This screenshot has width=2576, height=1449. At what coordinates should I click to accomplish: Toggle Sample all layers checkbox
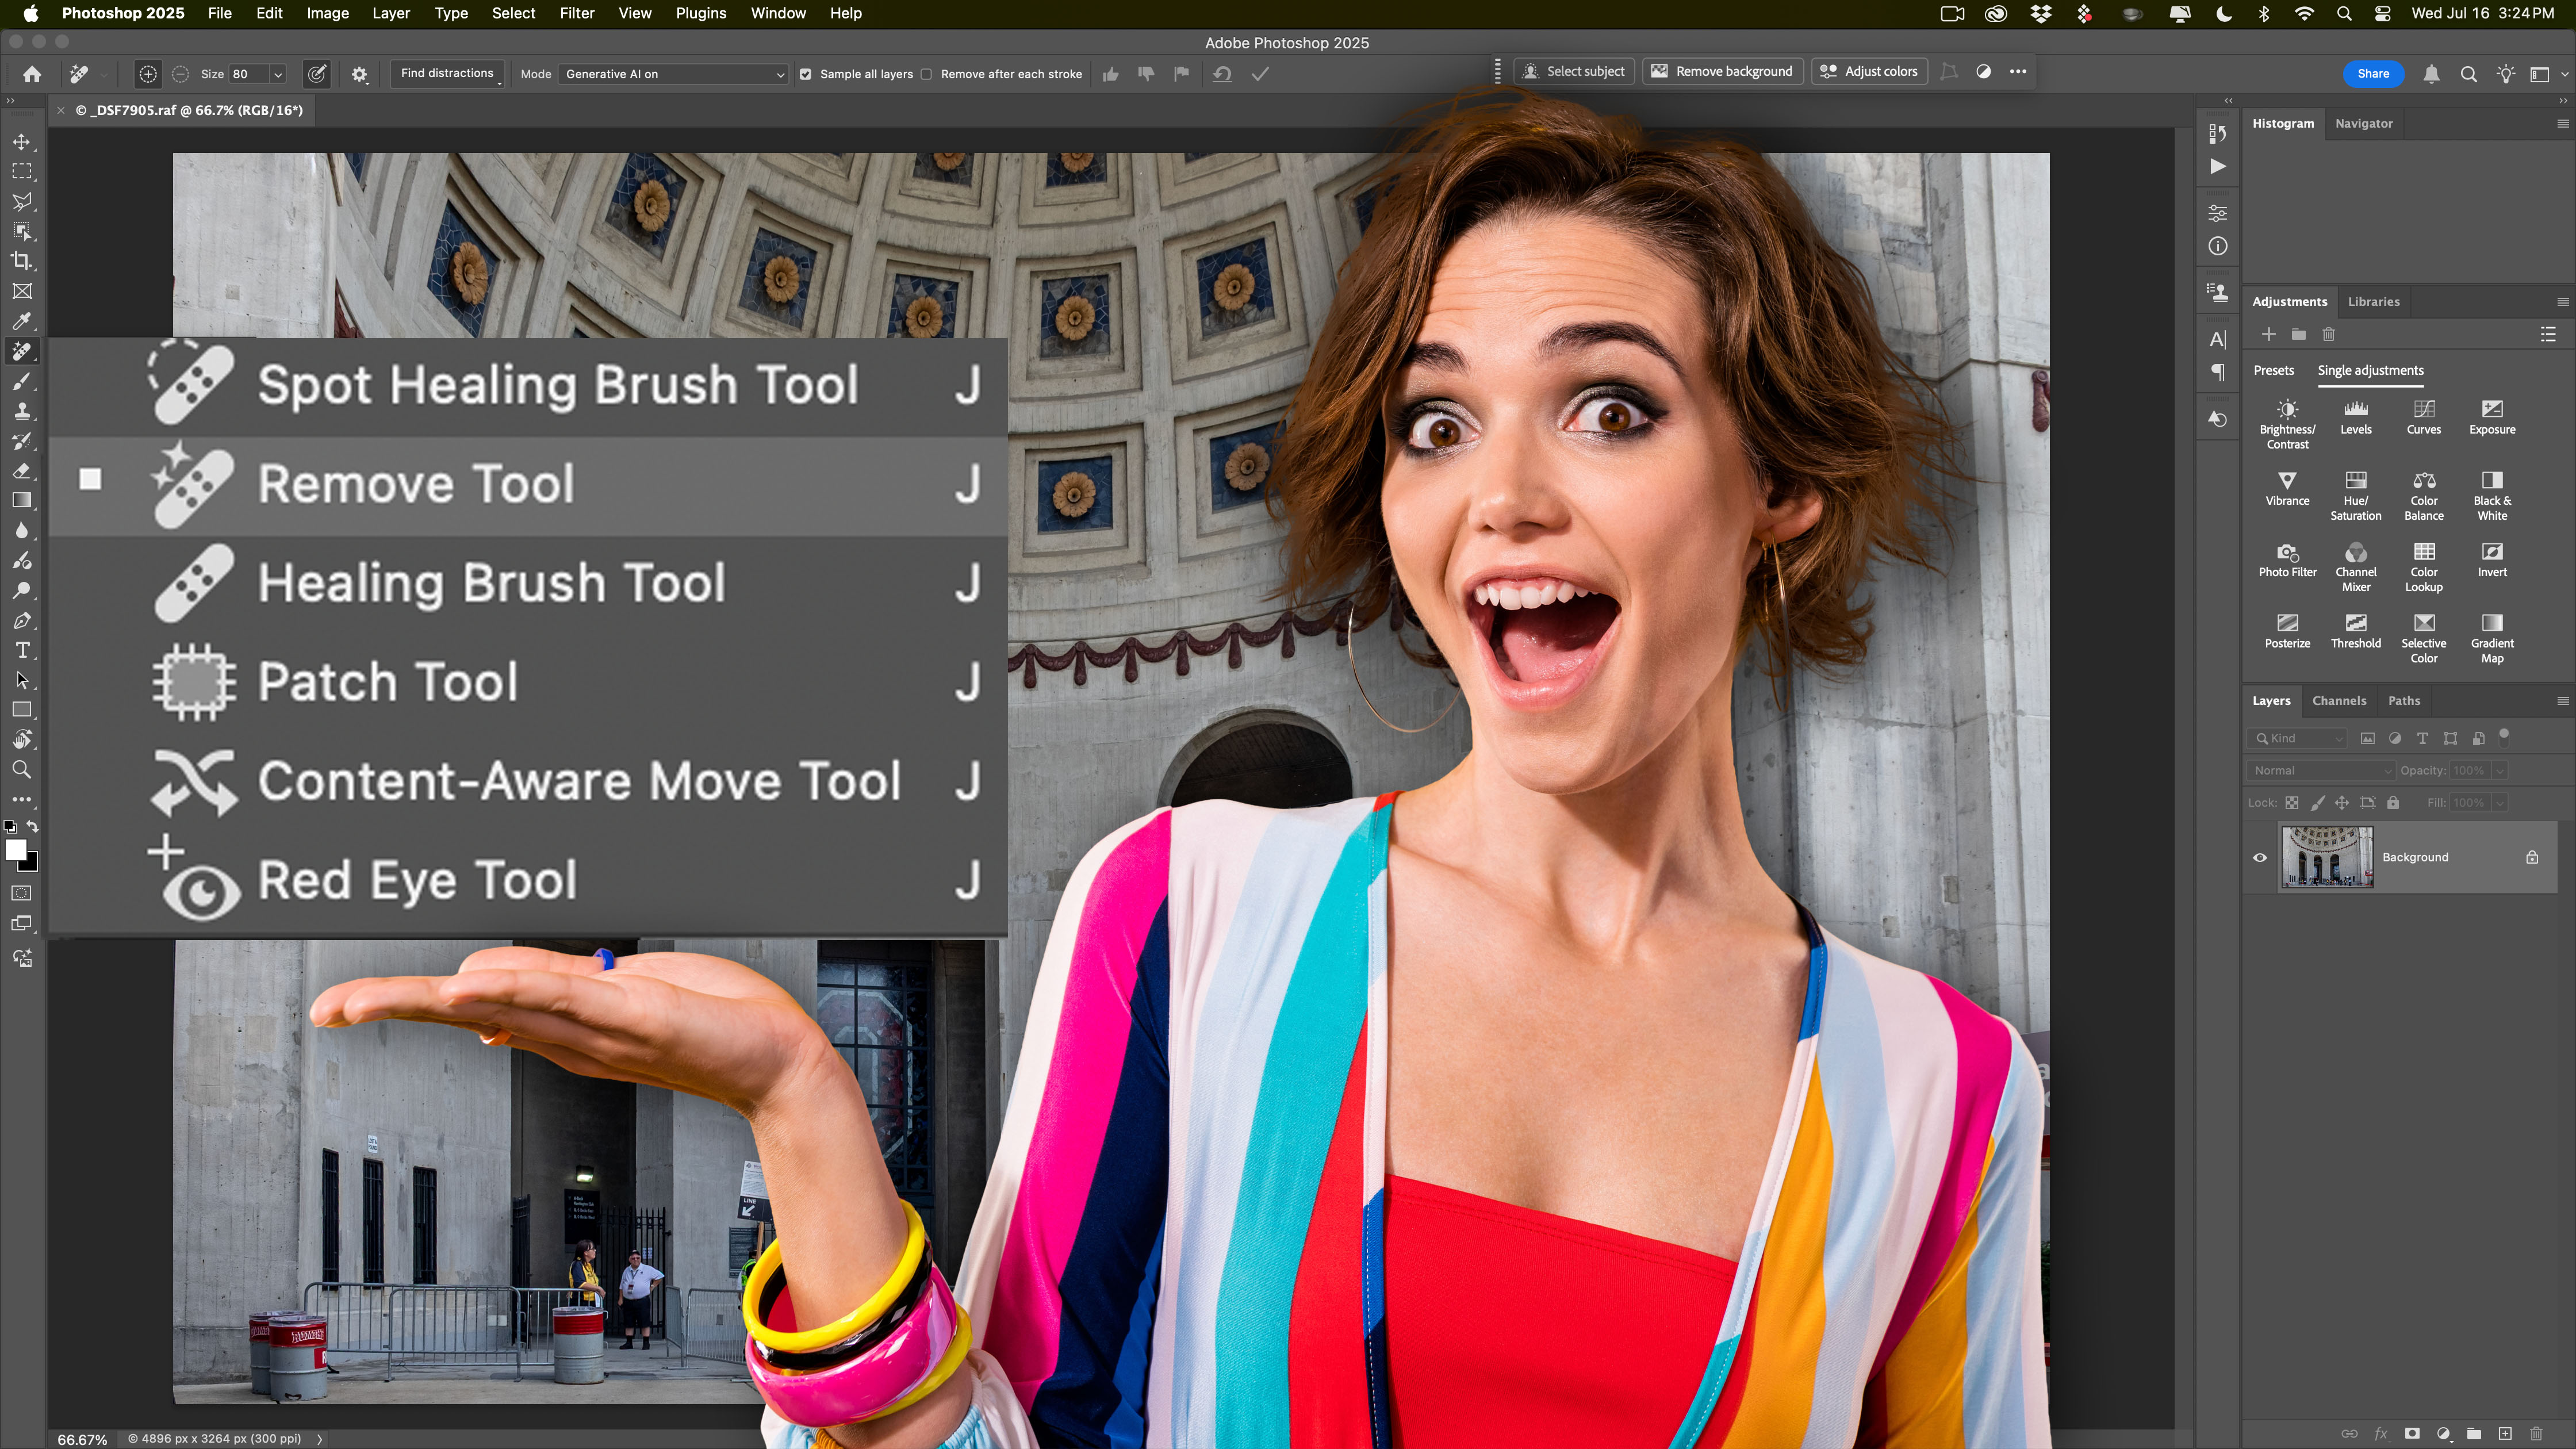(x=806, y=74)
